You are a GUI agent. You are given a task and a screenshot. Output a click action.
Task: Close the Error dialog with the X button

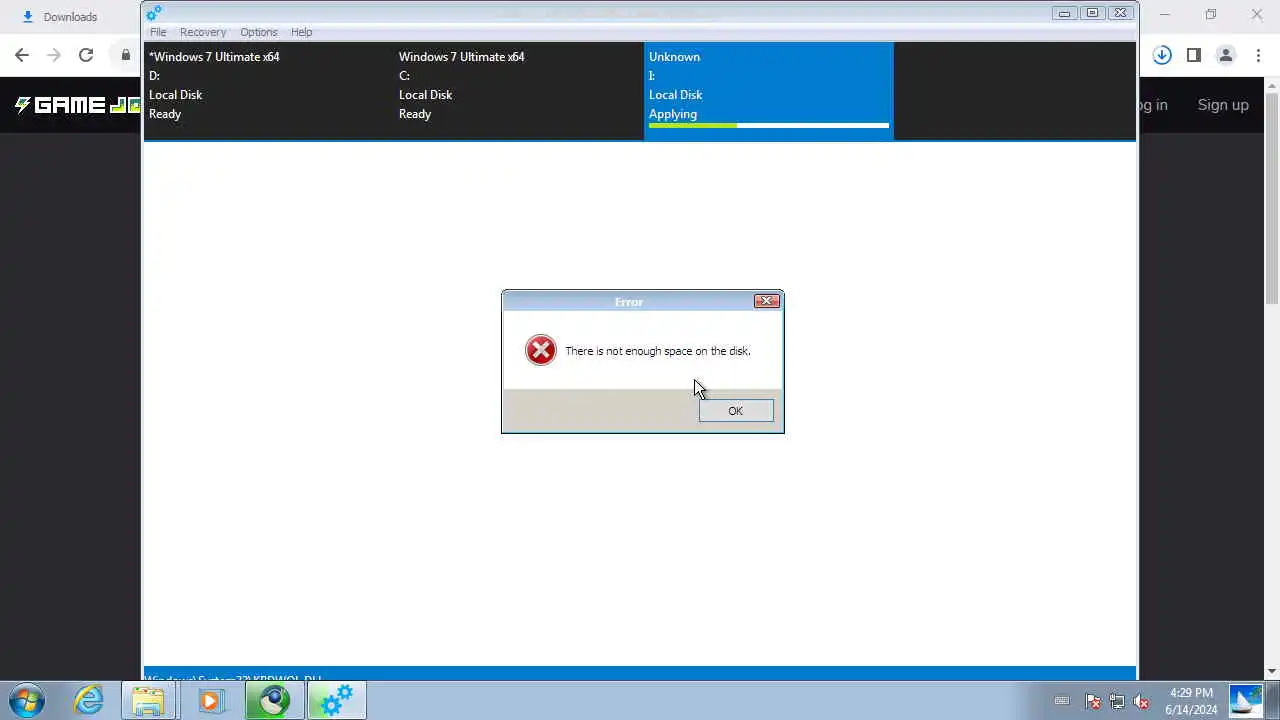pyautogui.click(x=767, y=301)
